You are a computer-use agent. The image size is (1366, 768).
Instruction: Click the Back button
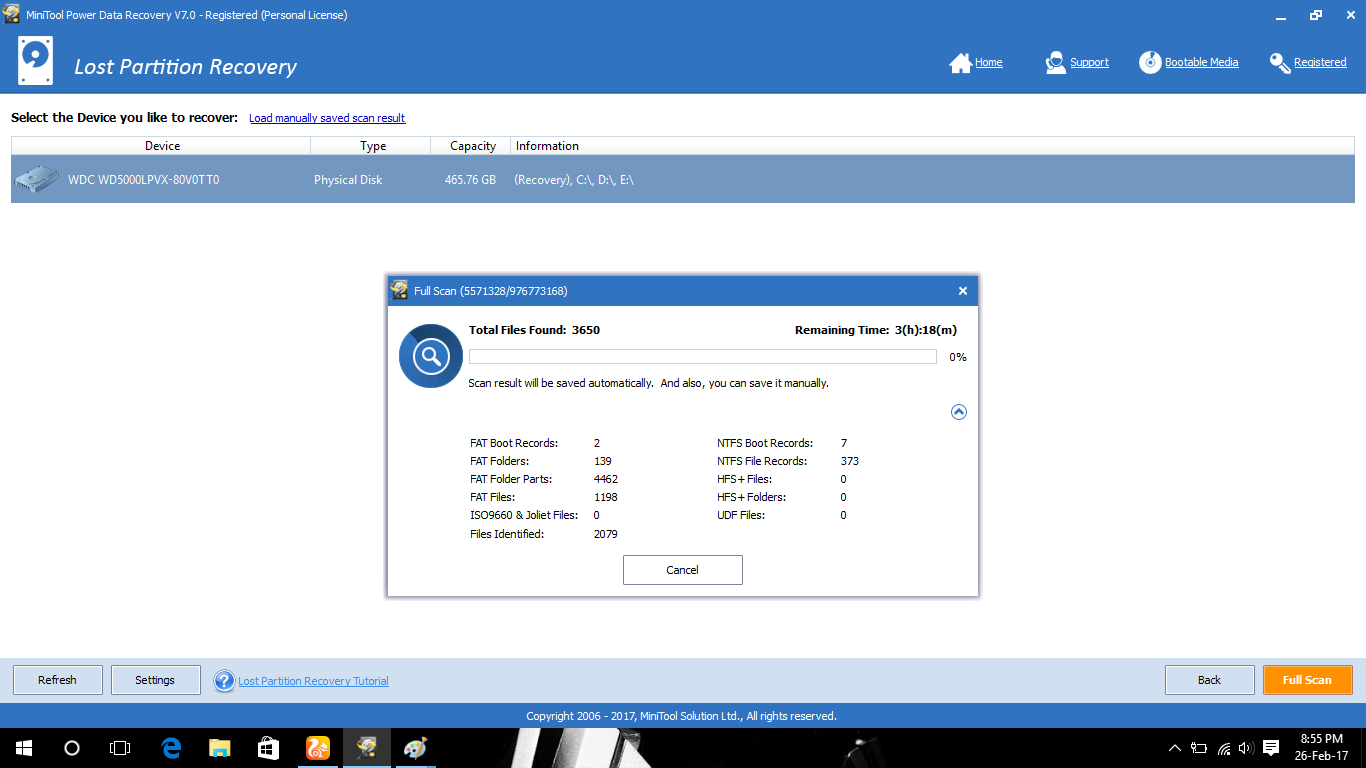click(1209, 680)
